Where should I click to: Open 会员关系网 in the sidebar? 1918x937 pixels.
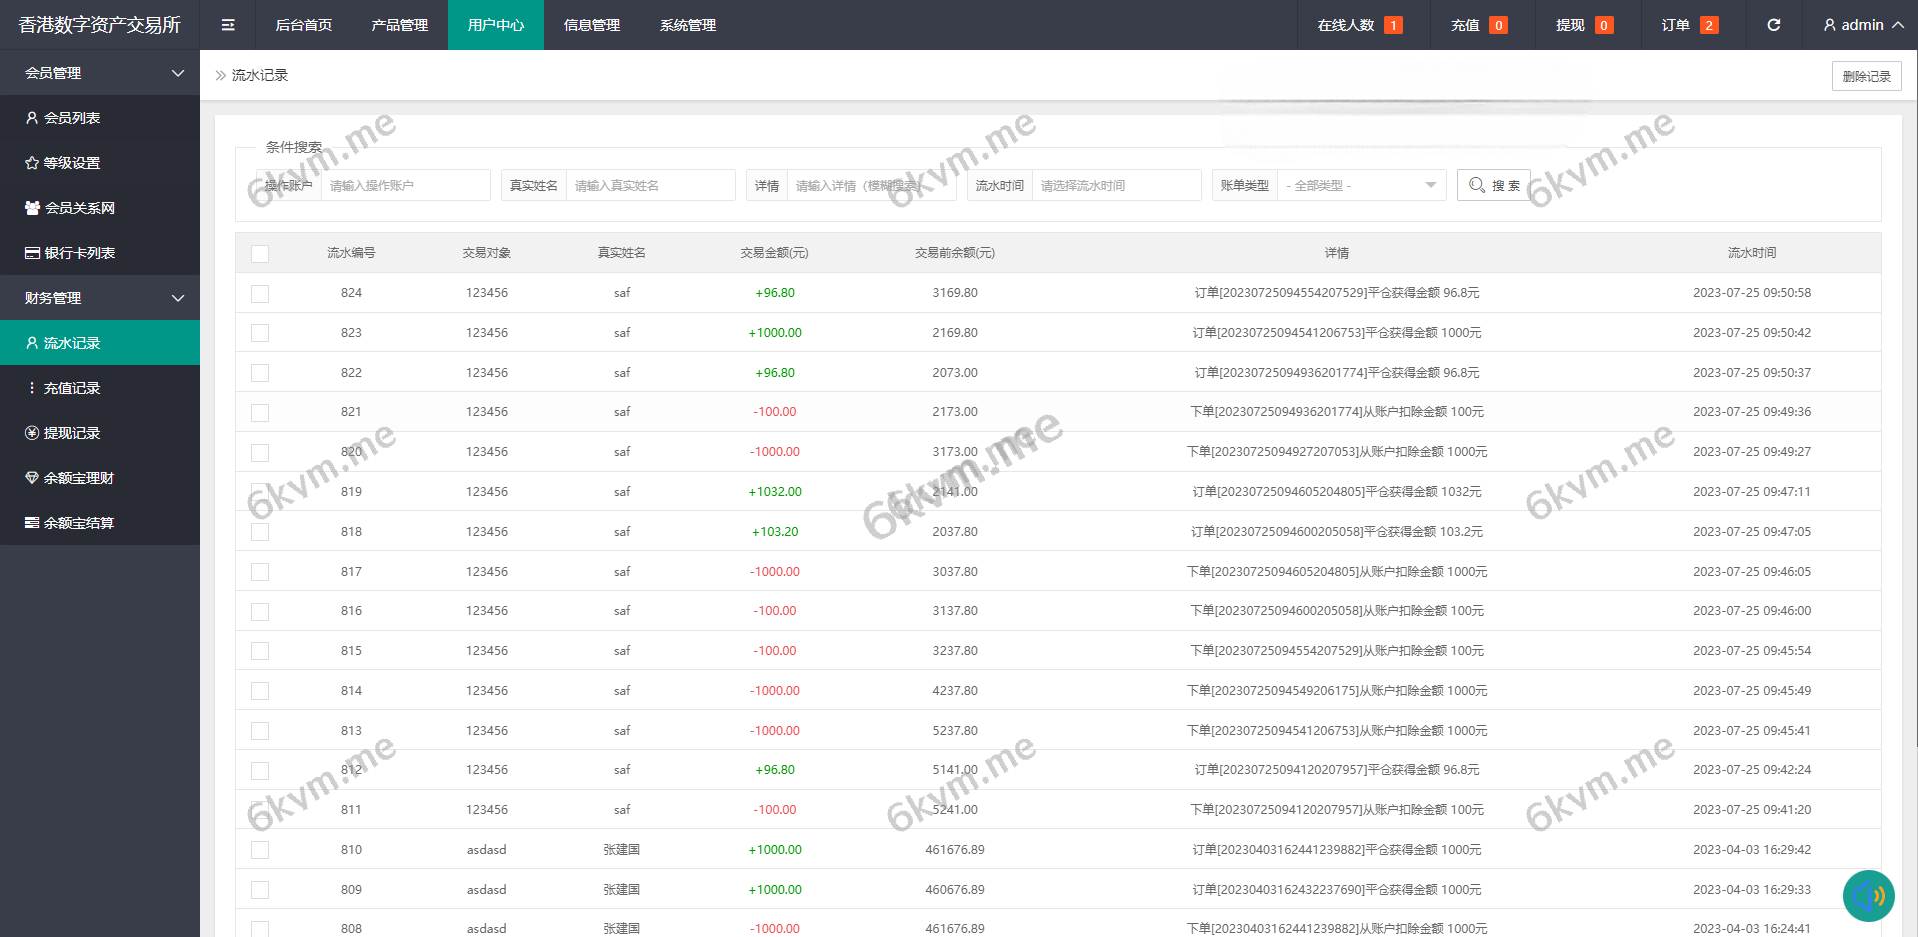(79, 208)
